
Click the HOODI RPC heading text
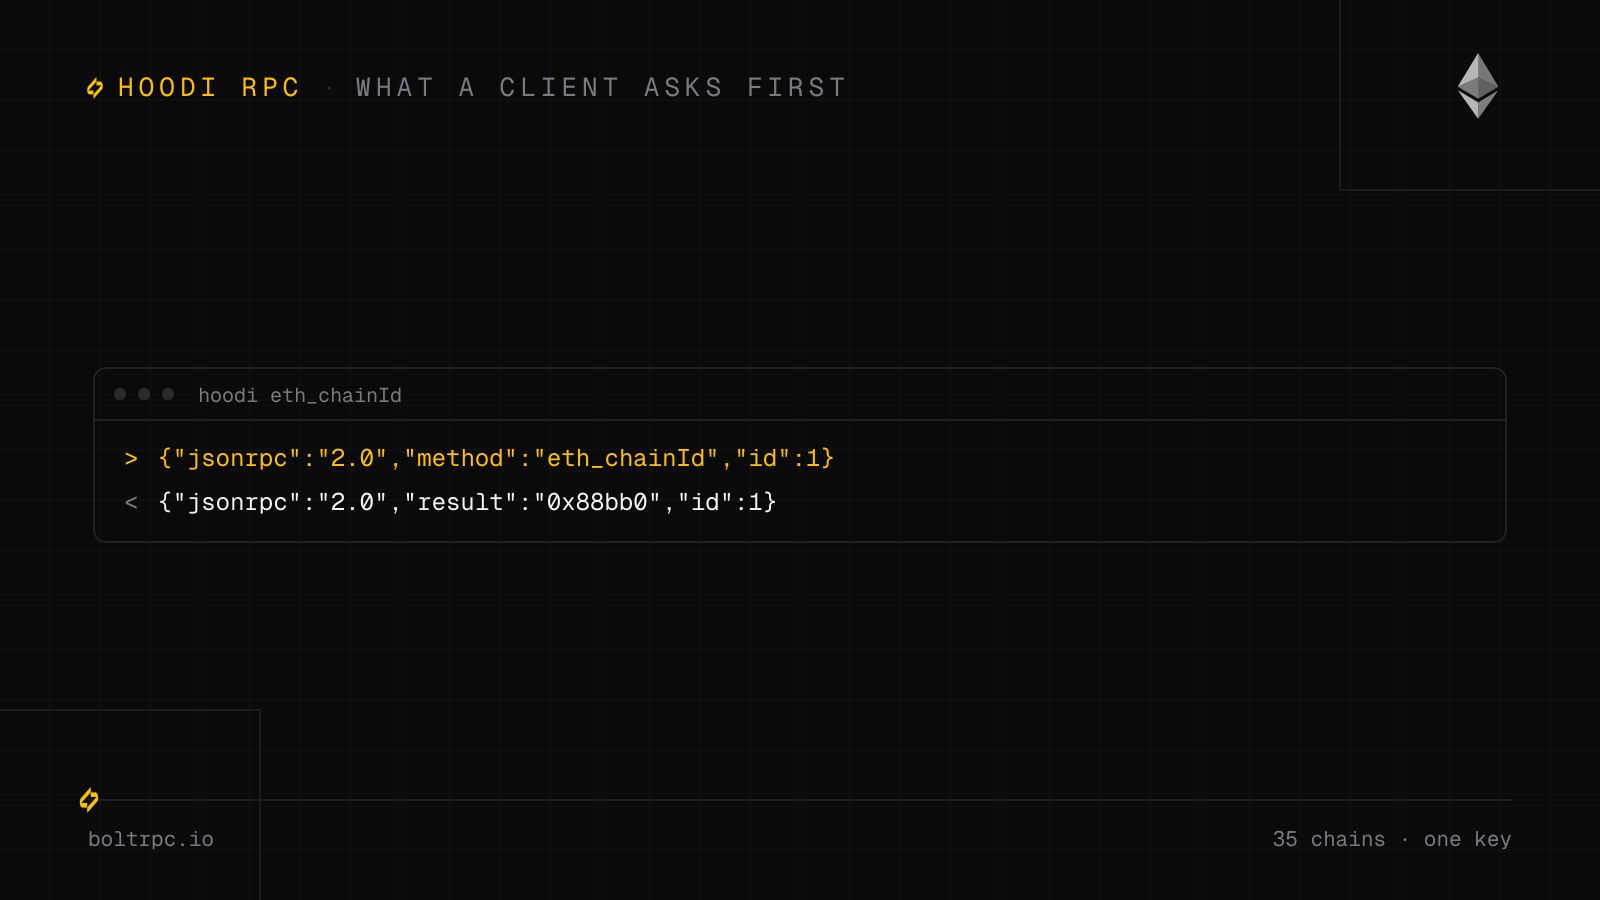pyautogui.click(x=209, y=88)
